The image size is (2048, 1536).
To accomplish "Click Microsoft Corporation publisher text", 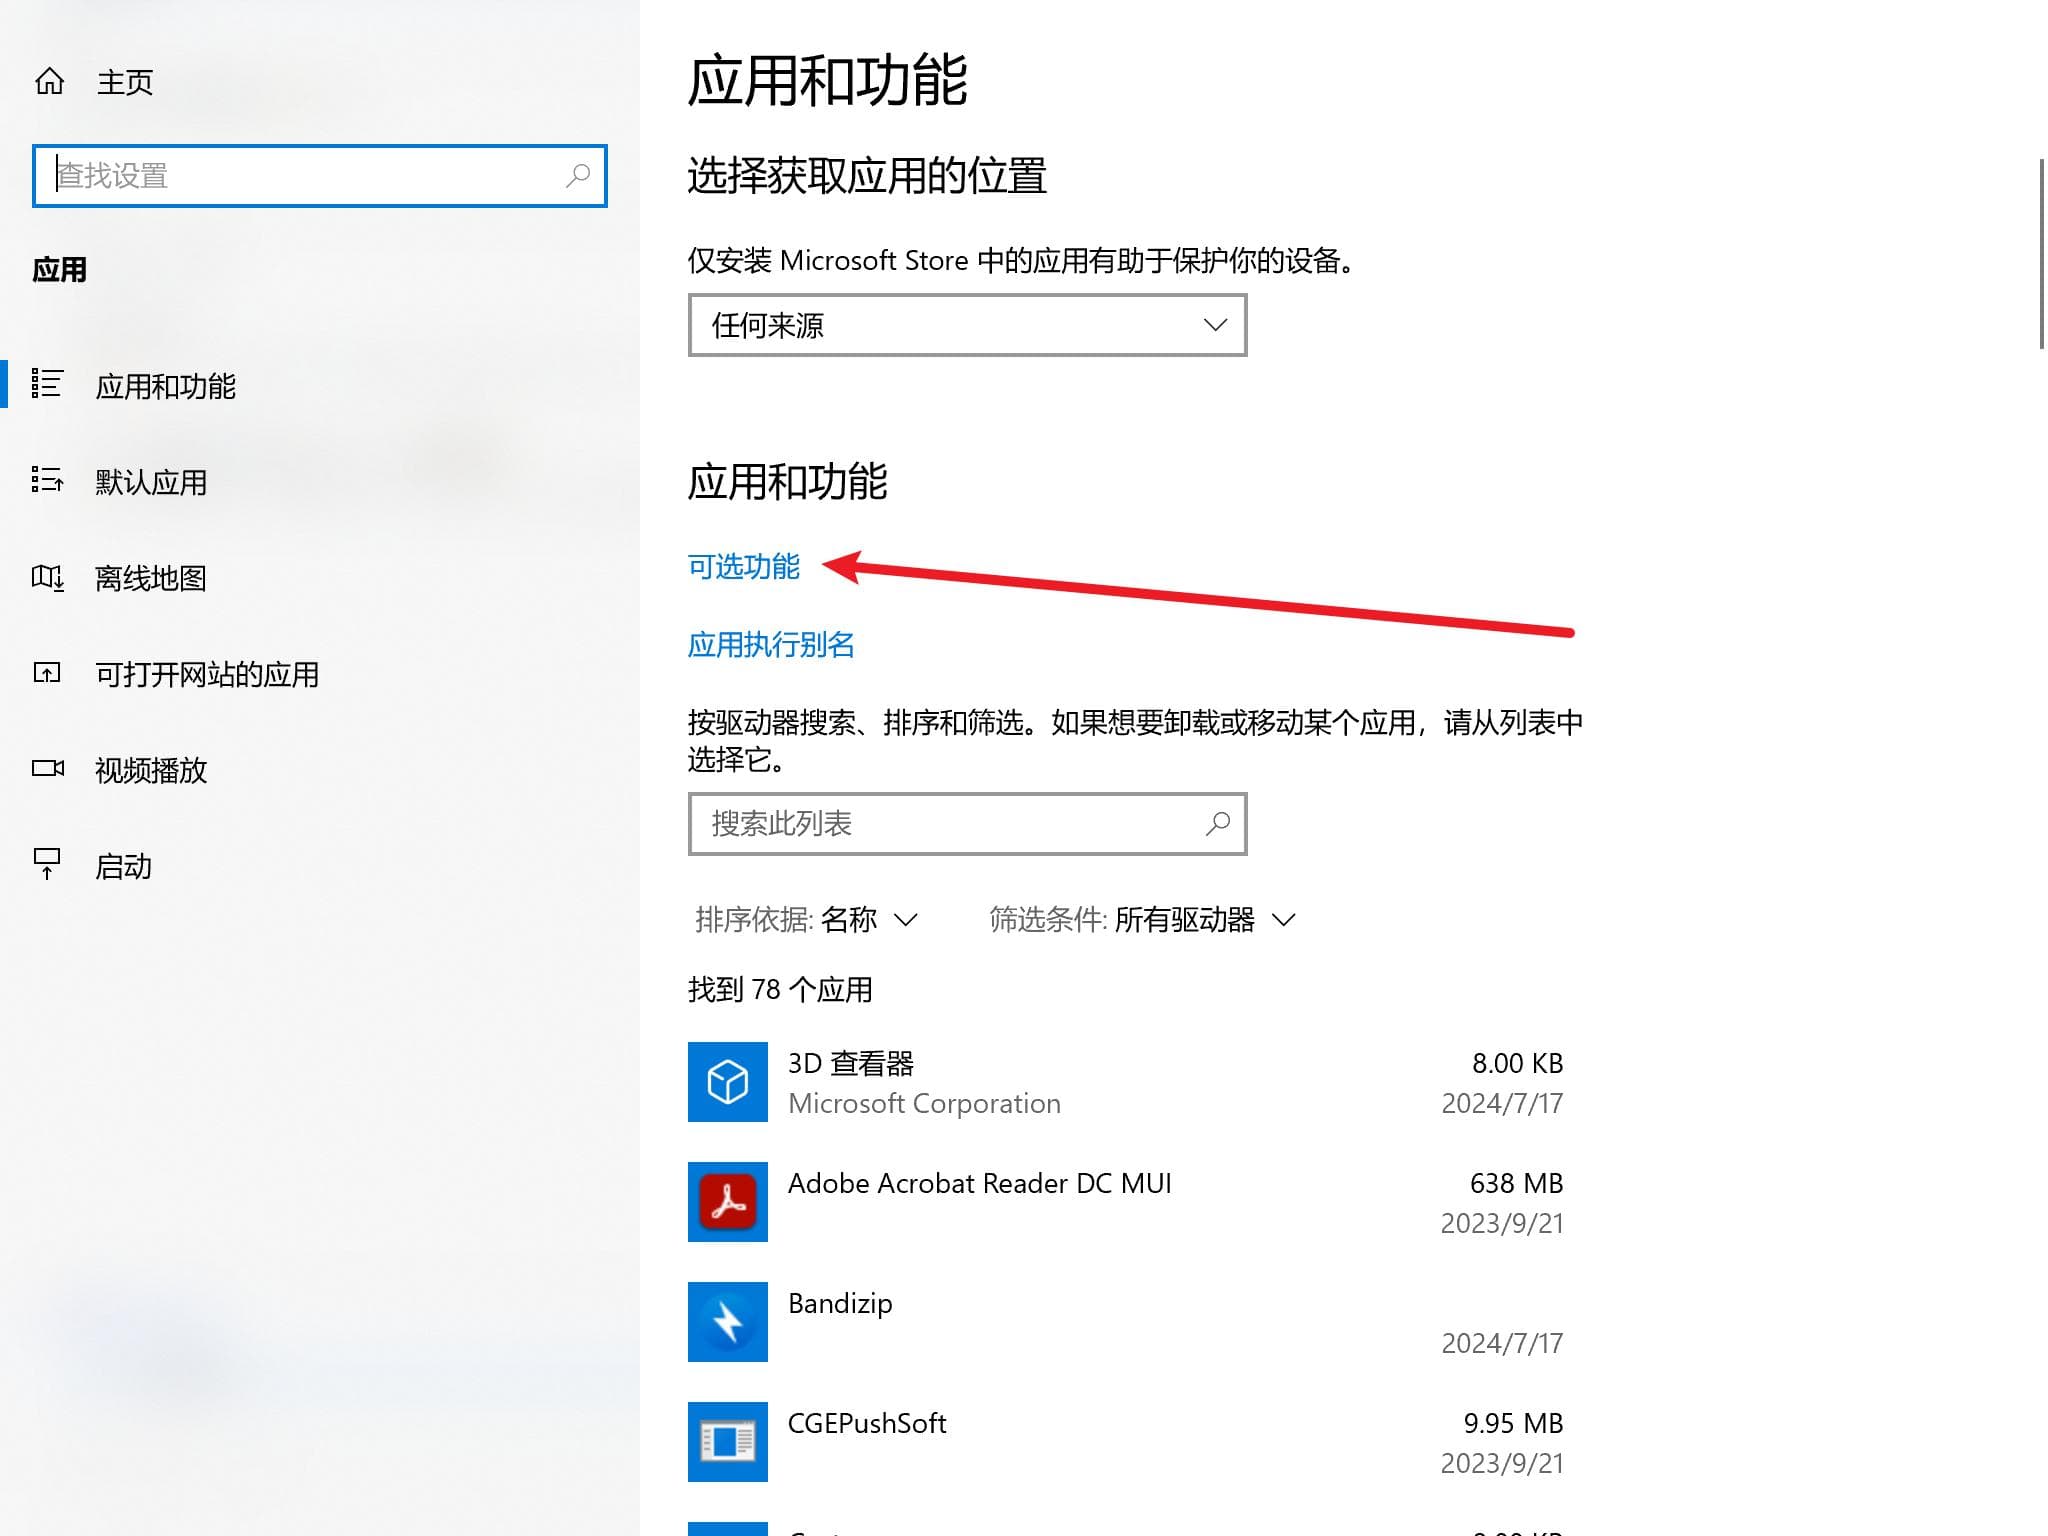I will click(924, 1103).
